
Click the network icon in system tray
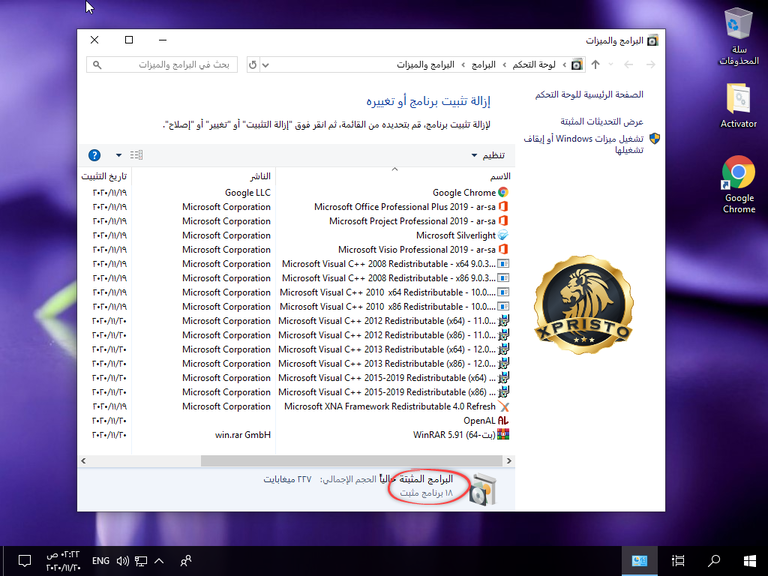(141, 561)
